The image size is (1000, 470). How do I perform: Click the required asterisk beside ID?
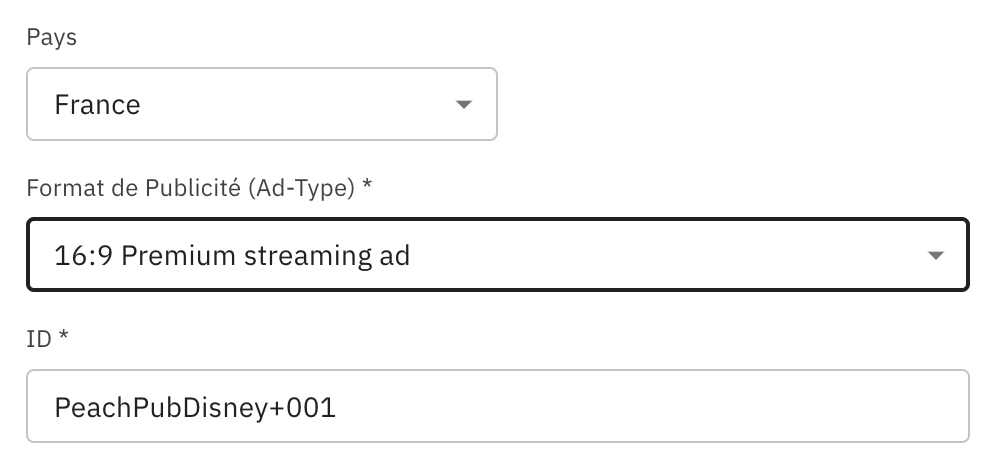tap(64, 338)
